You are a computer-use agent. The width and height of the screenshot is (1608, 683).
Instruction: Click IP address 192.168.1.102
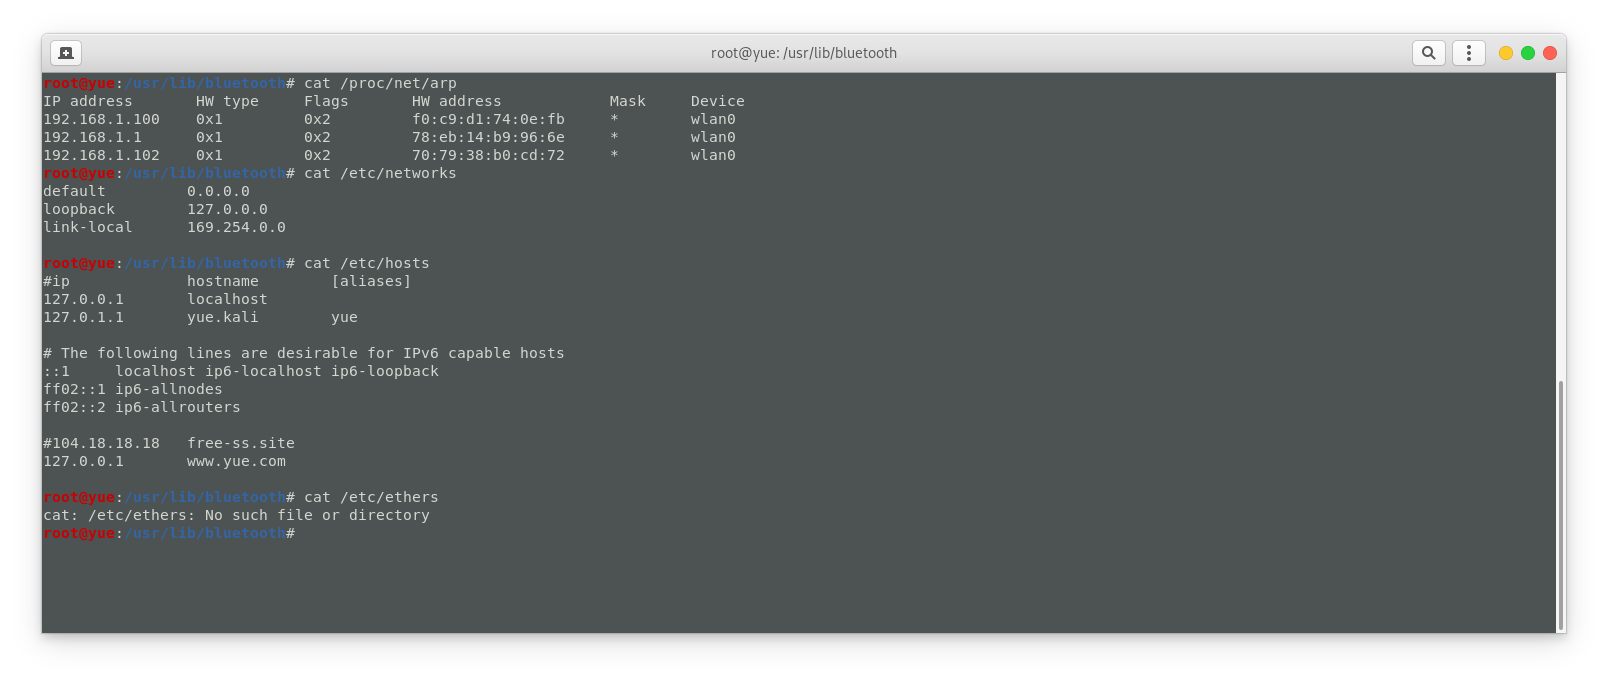[101, 155]
